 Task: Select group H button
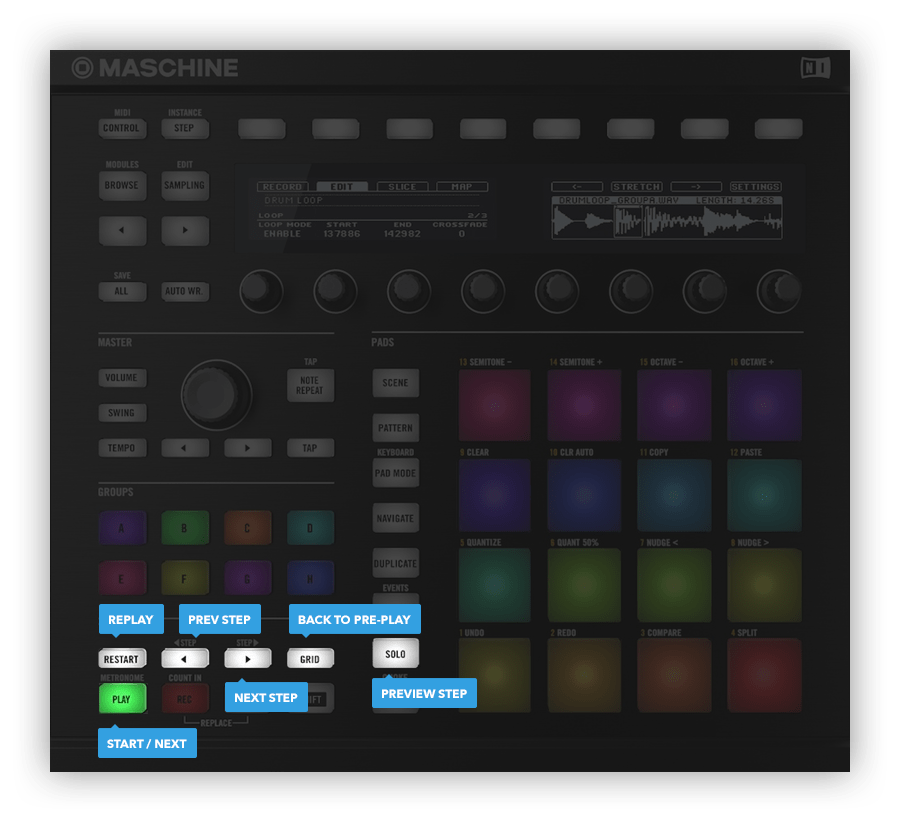pos(310,578)
